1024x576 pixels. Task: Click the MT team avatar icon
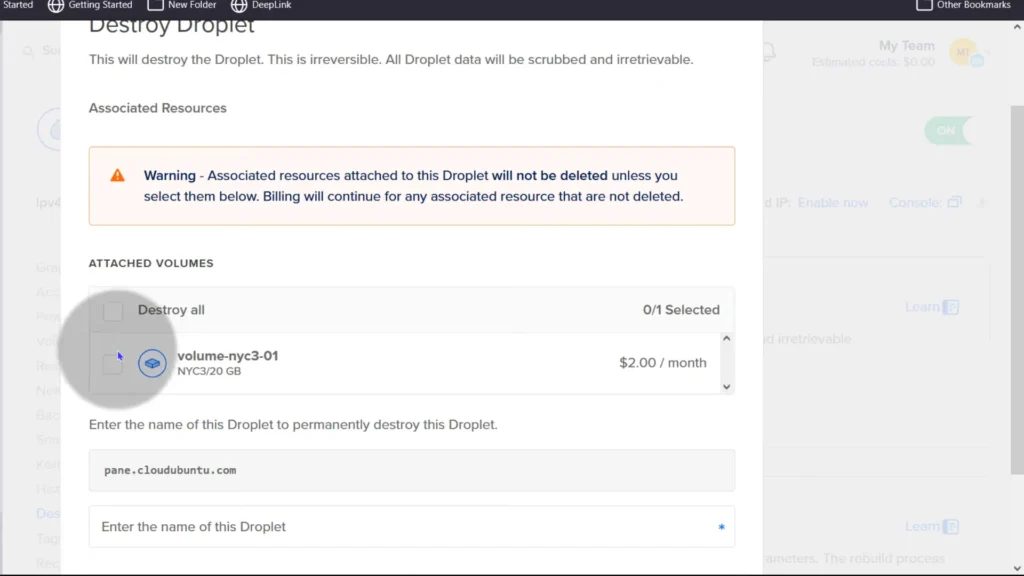click(964, 52)
